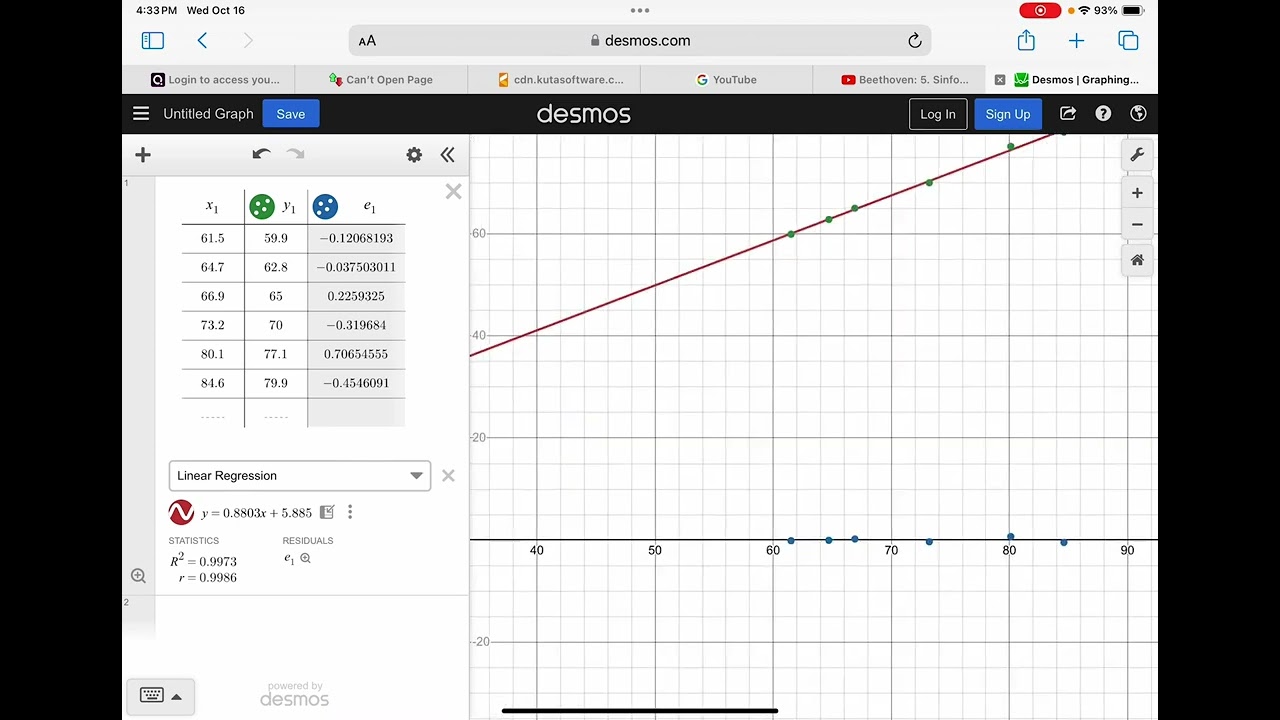Reset graph to default home view

coord(1137,260)
